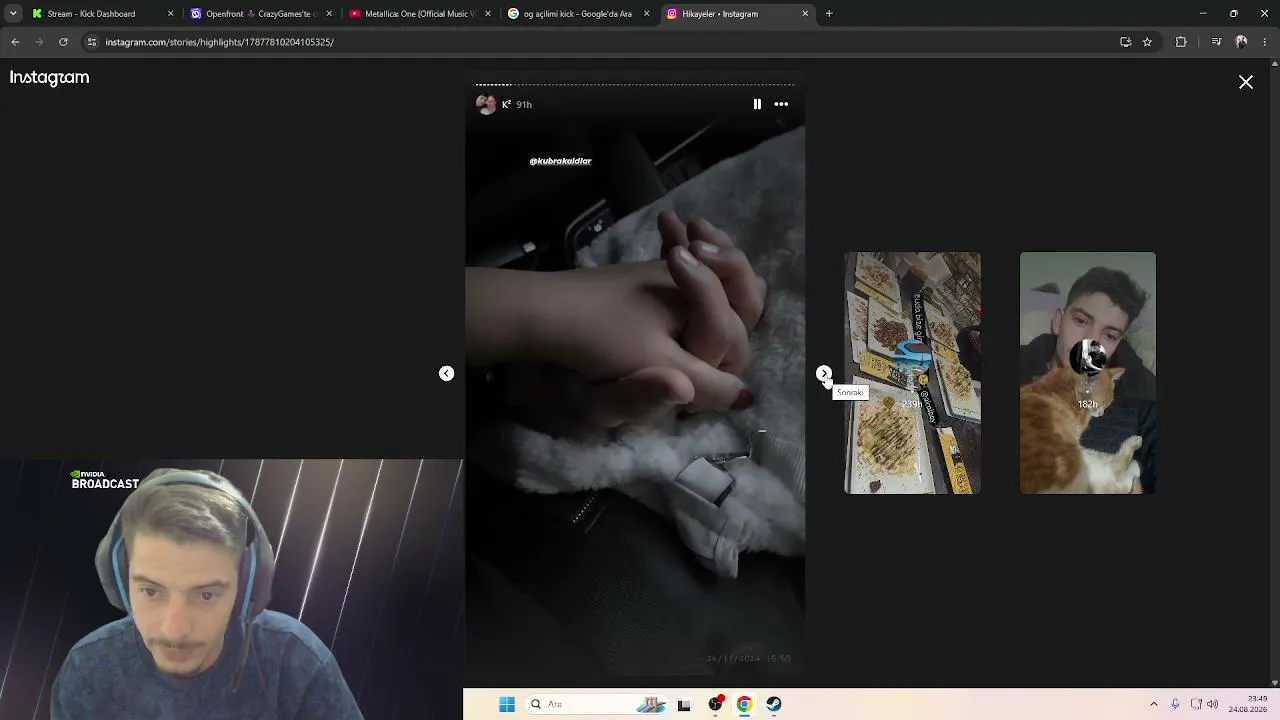The height and width of the screenshot is (720, 1280).
Task: Go forward in browser history
Action: [x=39, y=42]
